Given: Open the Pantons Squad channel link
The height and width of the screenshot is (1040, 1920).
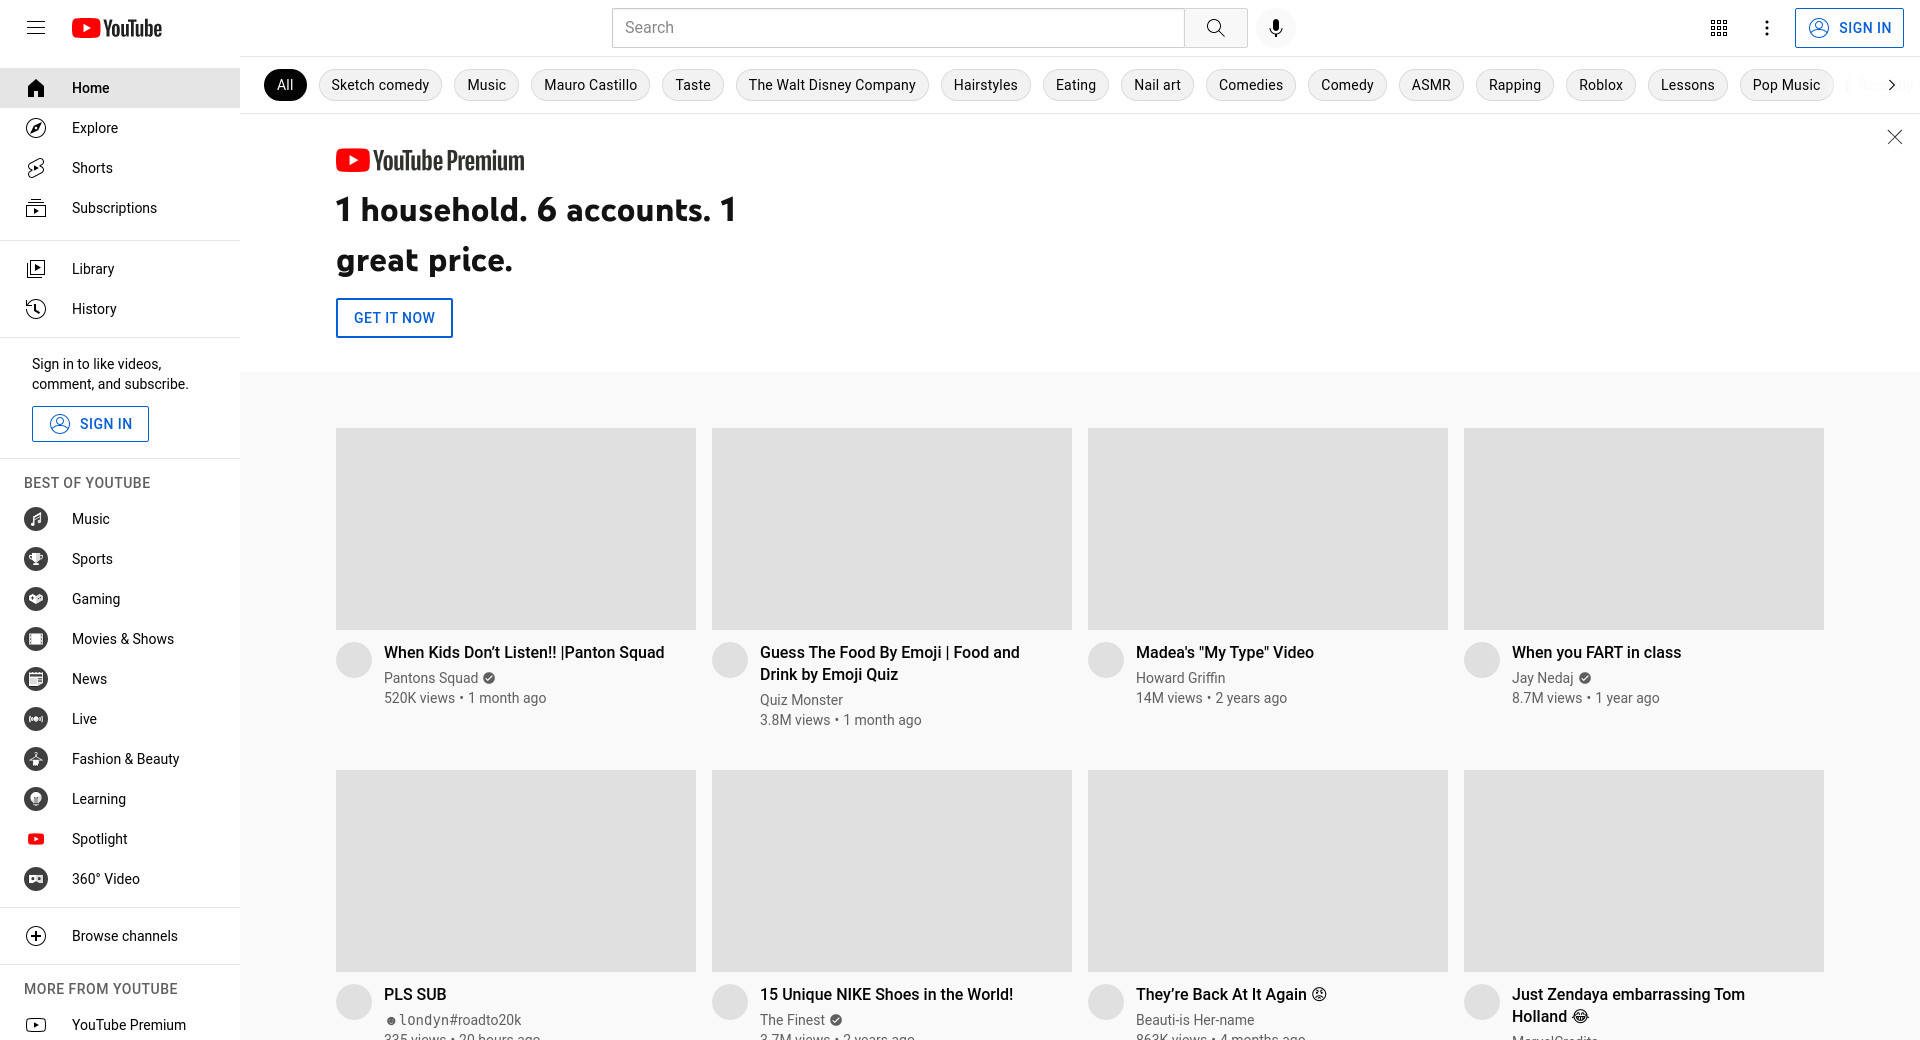Looking at the screenshot, I should (431, 678).
